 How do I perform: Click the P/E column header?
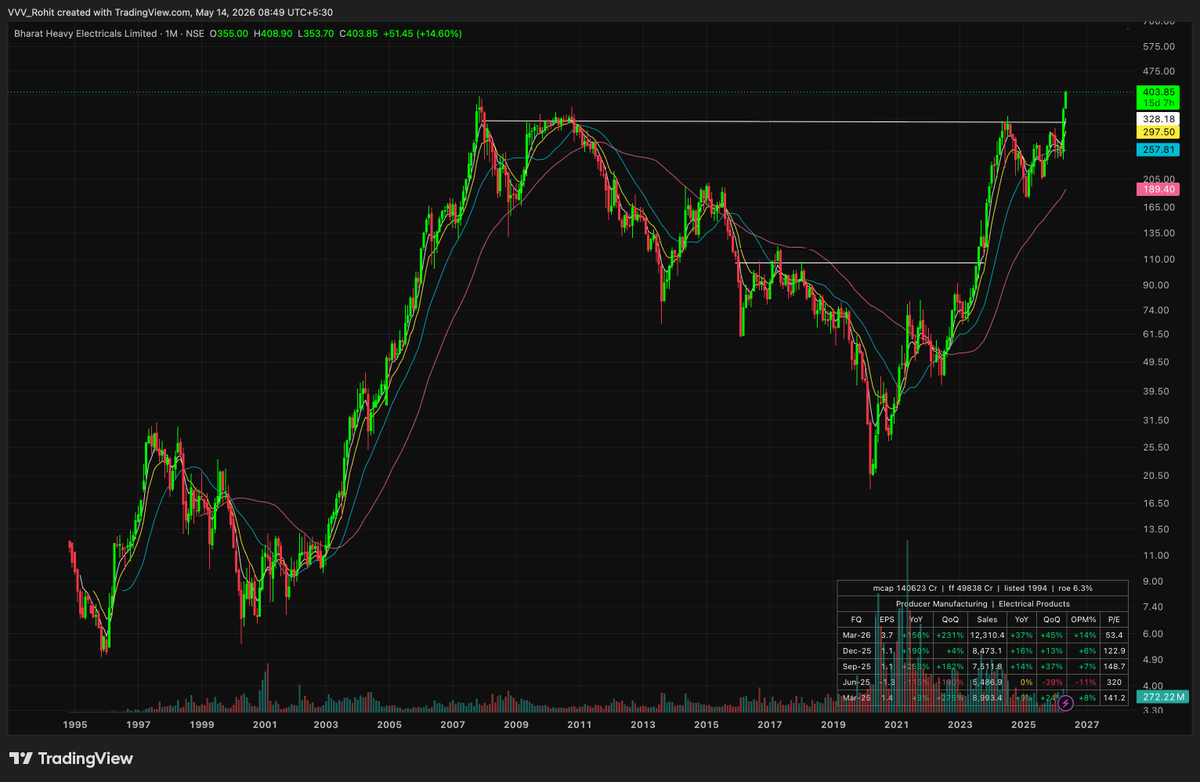pyautogui.click(x=1114, y=620)
